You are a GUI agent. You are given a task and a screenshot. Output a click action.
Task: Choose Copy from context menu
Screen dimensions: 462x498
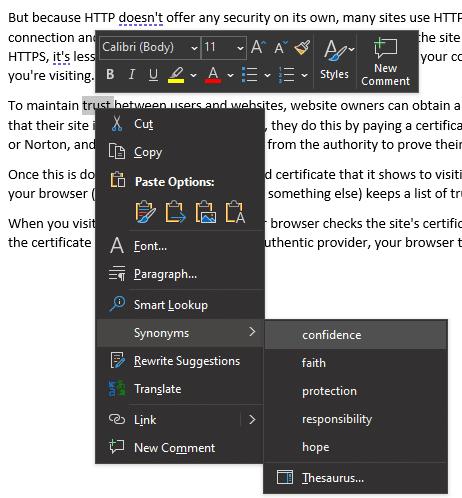click(x=180, y=152)
